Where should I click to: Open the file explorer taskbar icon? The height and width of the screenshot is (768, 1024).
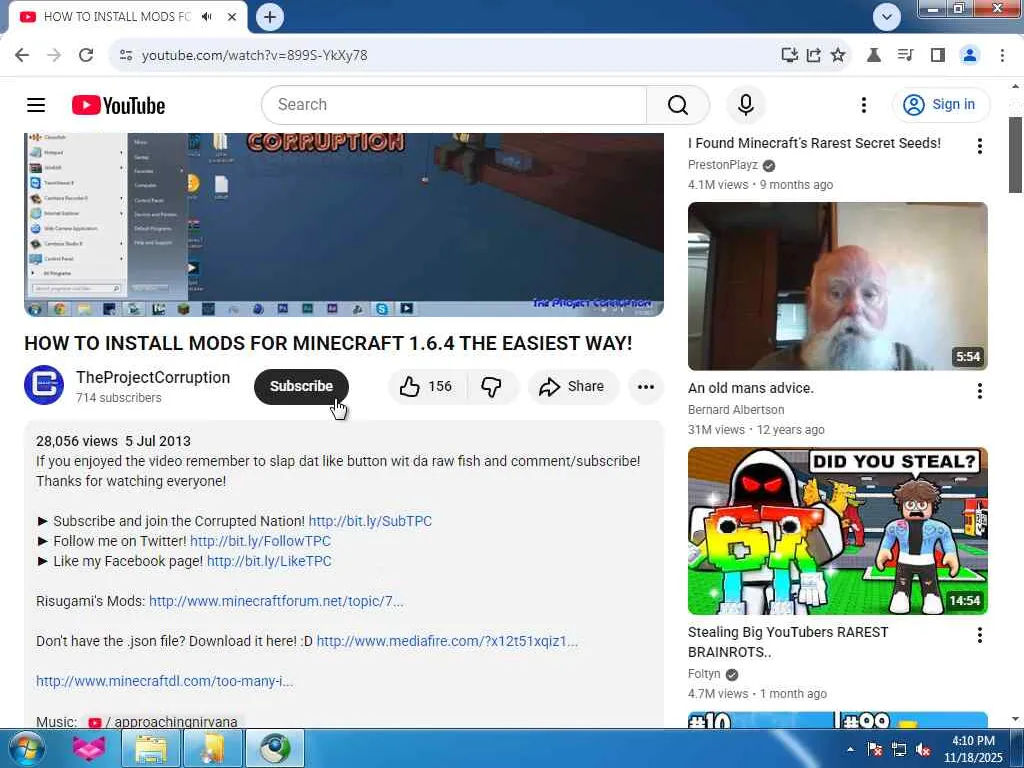click(x=151, y=749)
